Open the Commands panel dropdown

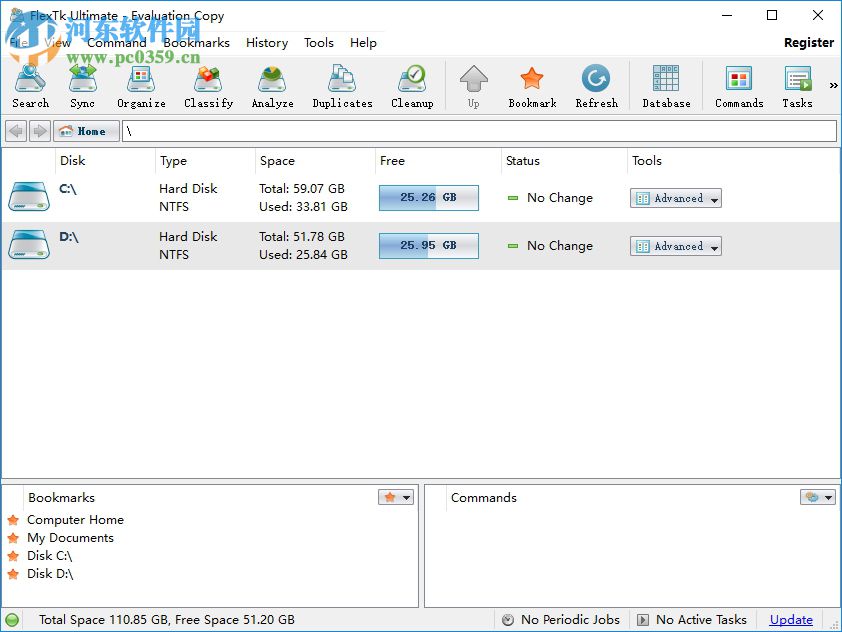pyautogui.click(x=818, y=497)
